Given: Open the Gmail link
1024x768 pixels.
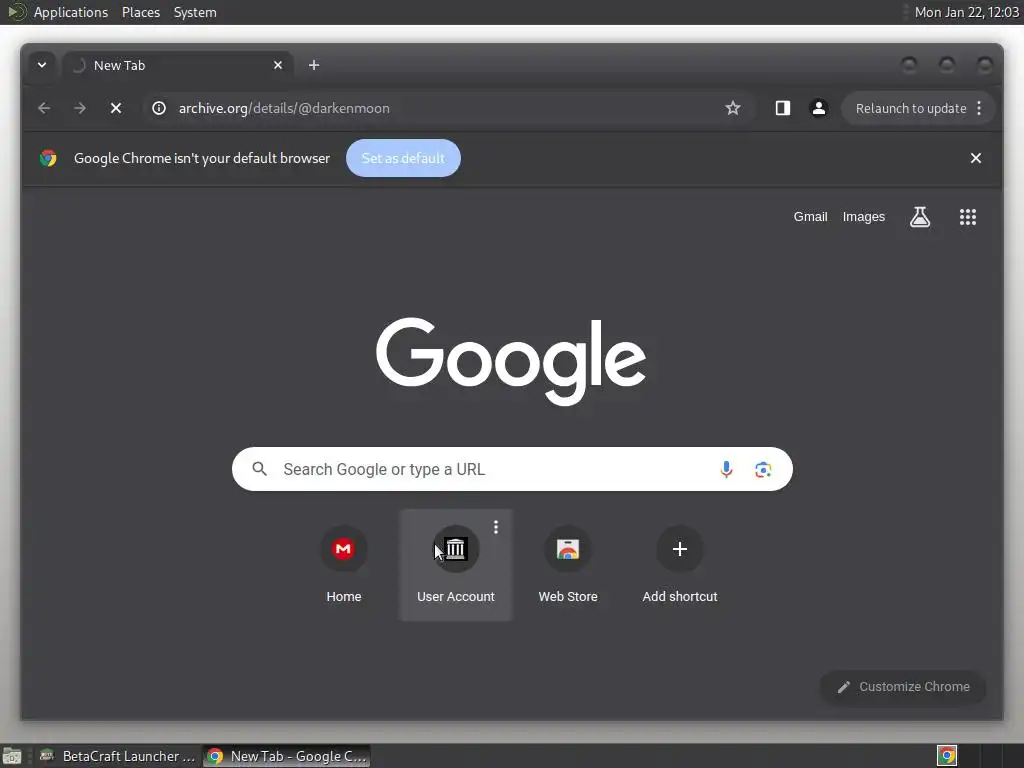Looking at the screenshot, I should 810,217.
